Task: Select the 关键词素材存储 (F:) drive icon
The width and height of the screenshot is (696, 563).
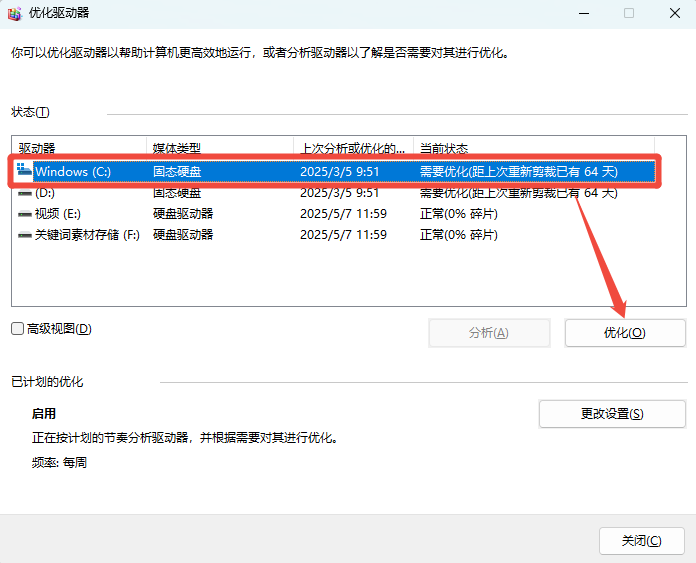Action: [x=24, y=235]
